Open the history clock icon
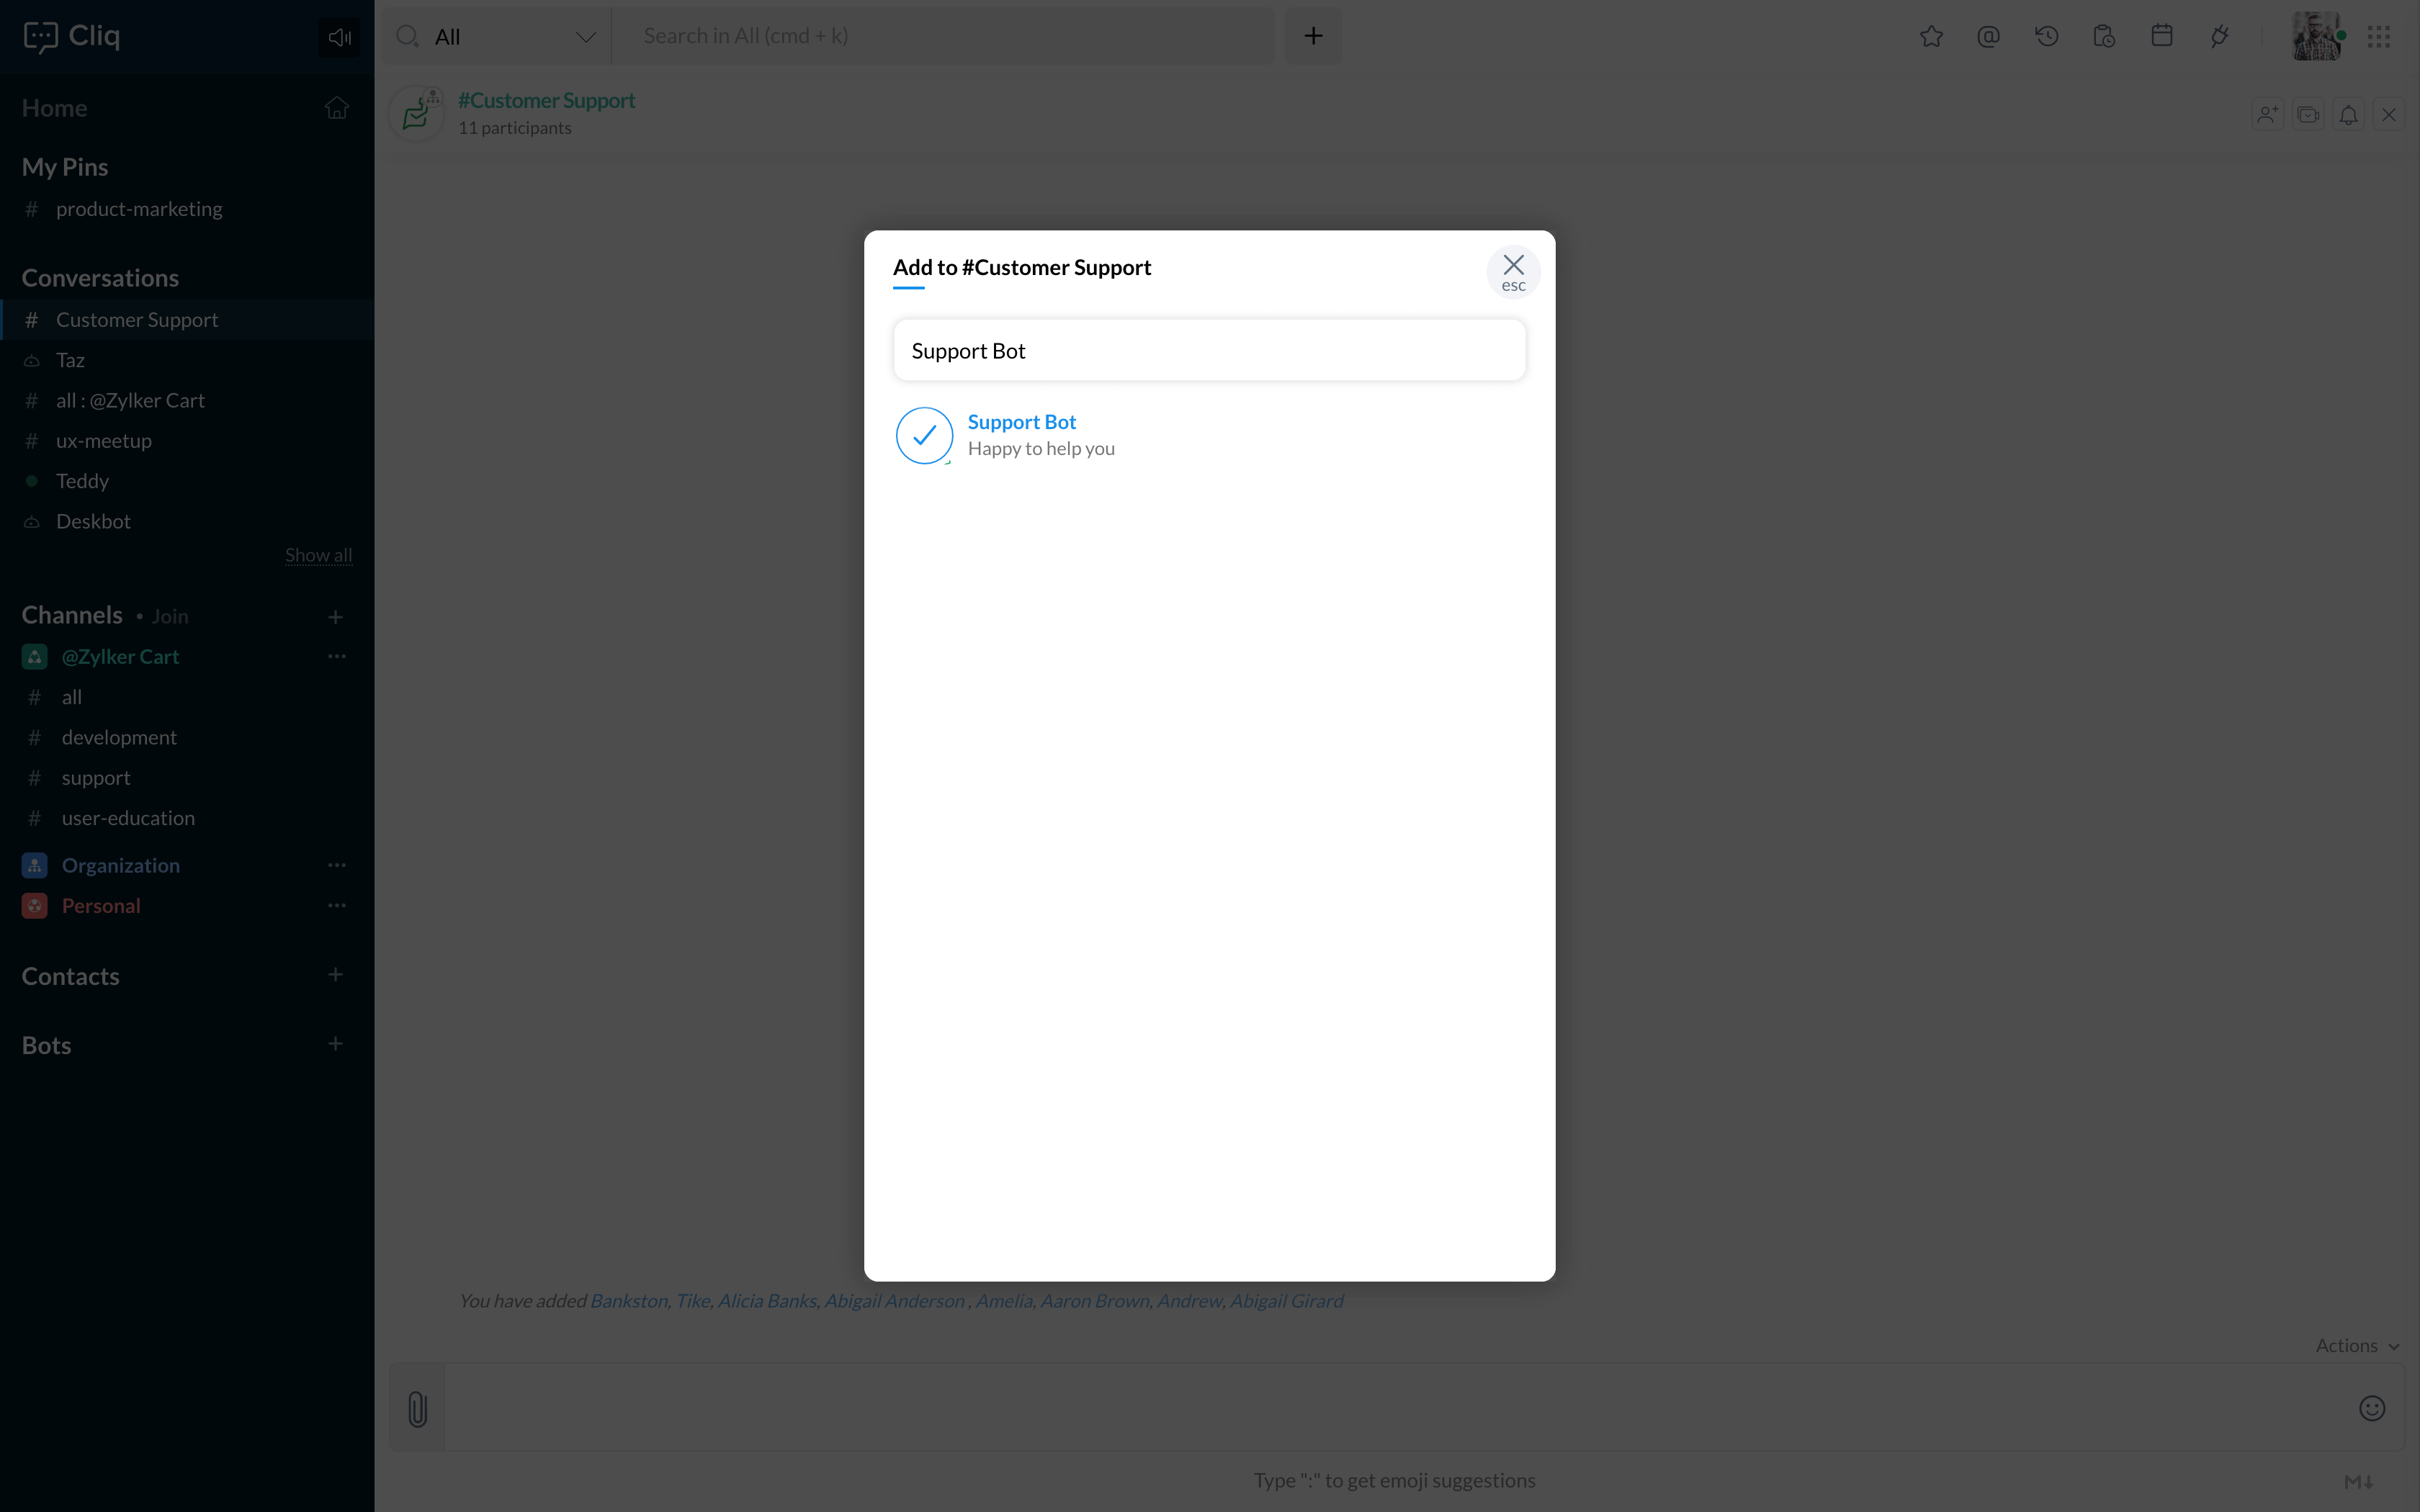The image size is (2420, 1512). pos(2046,37)
